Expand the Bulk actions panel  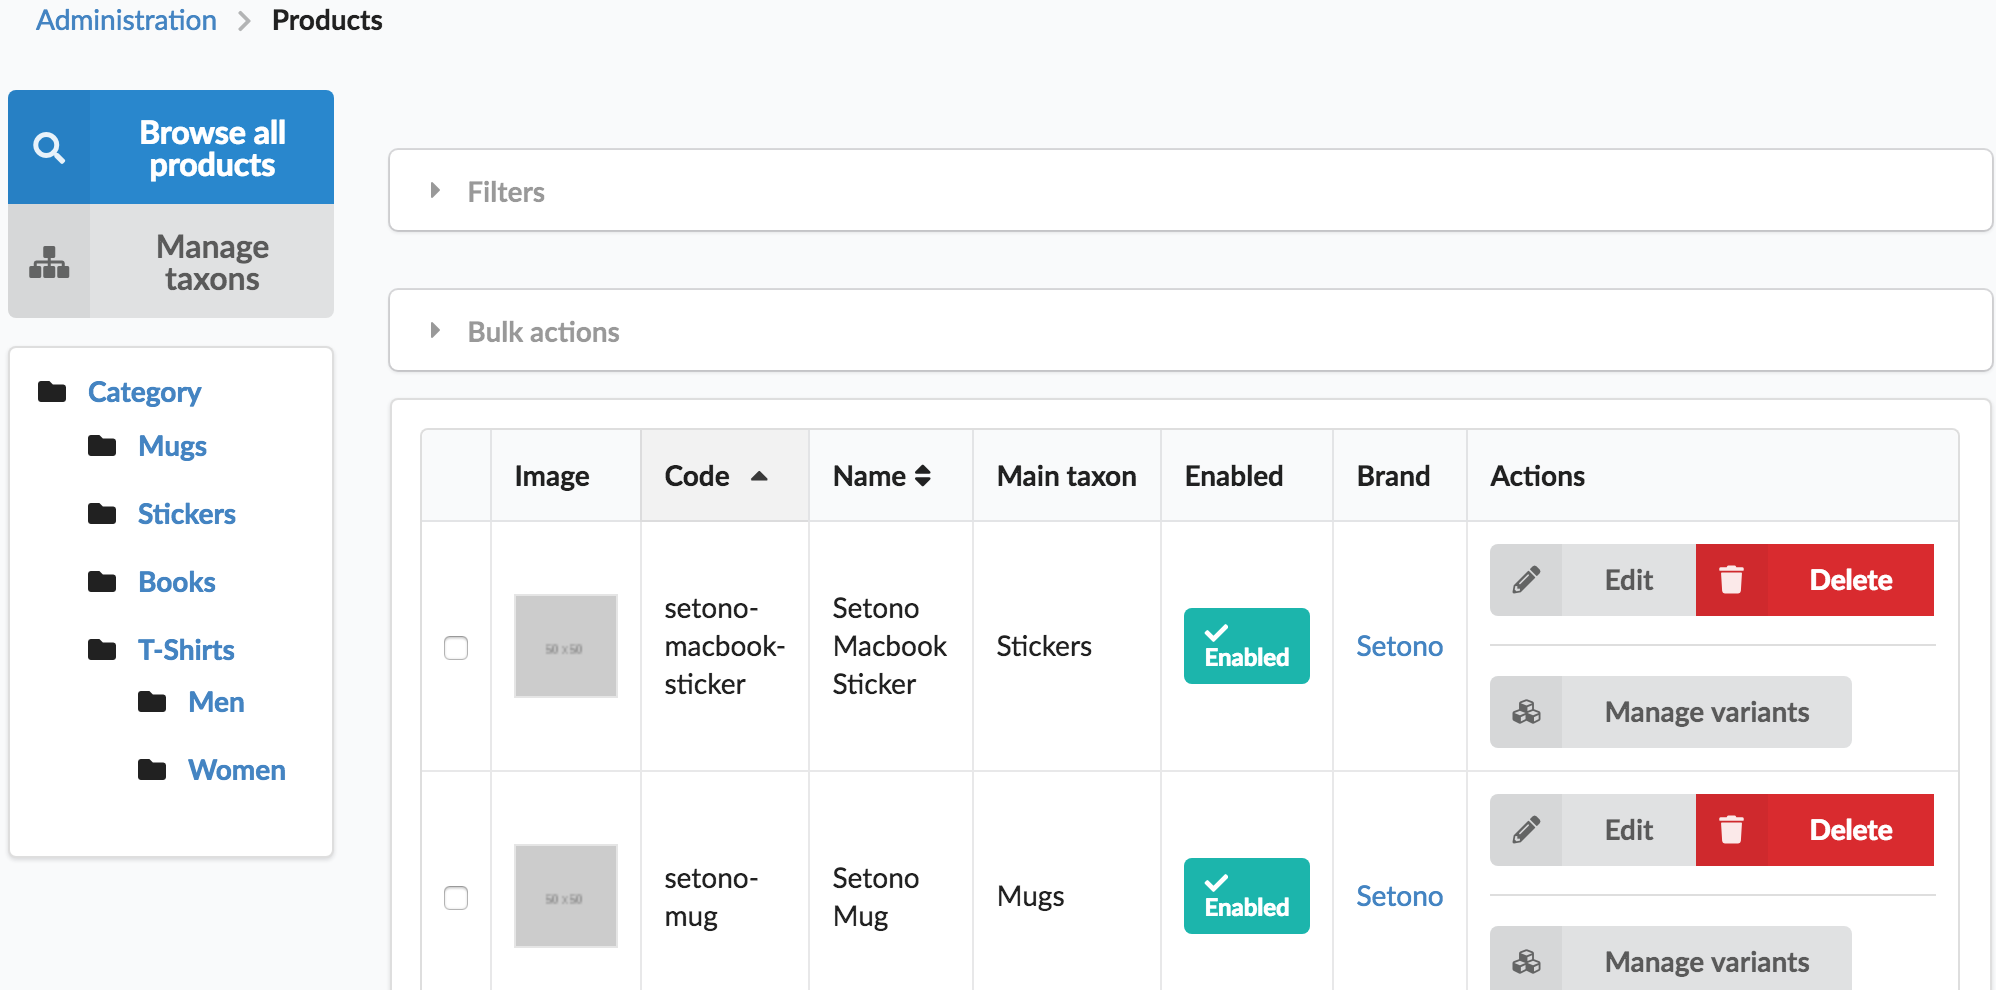543,331
